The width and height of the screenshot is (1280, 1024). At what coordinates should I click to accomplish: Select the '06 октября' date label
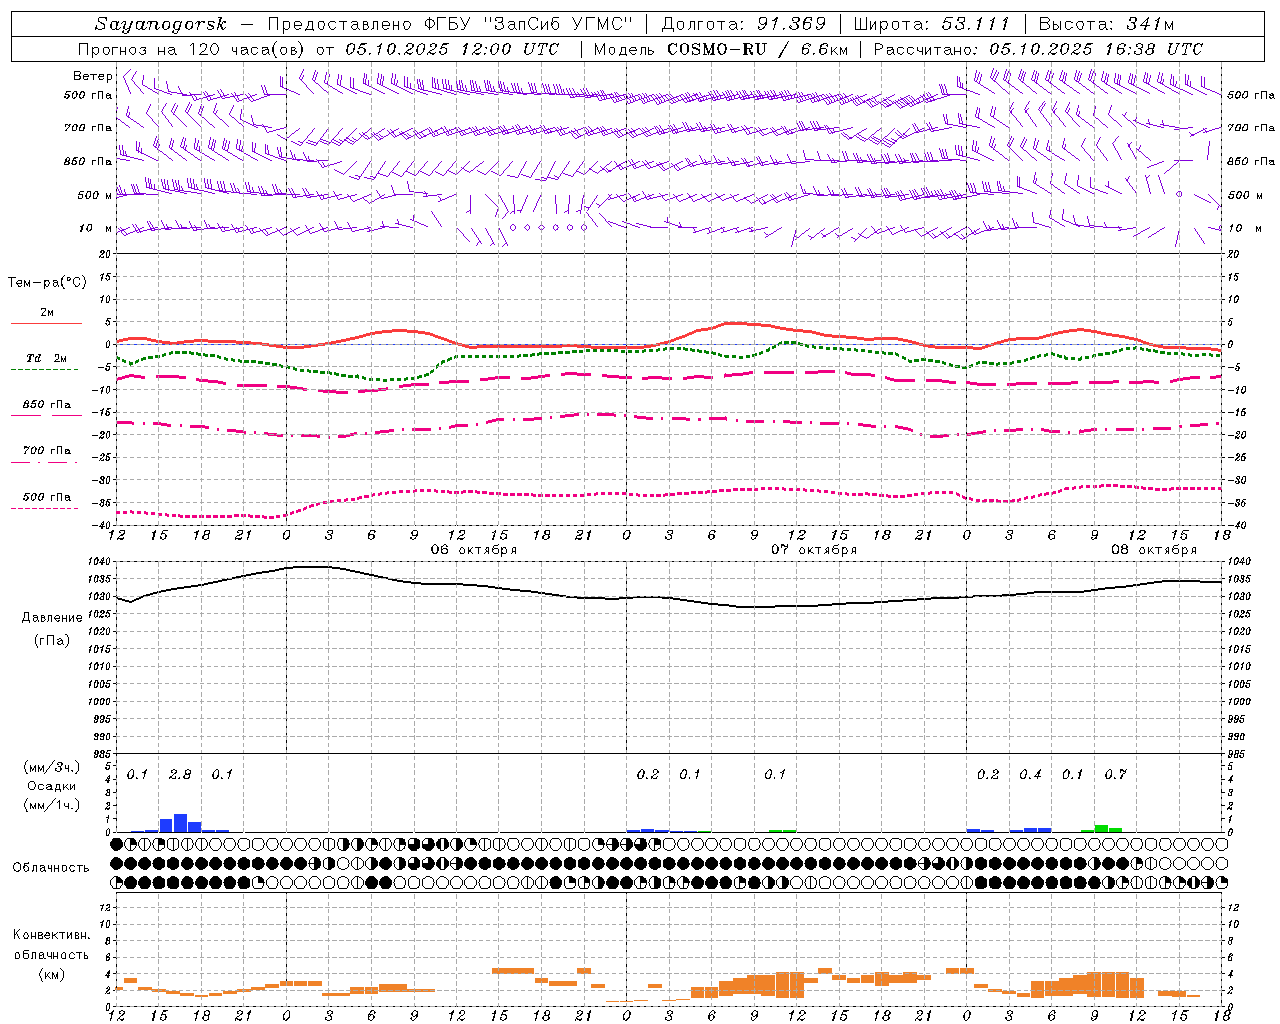pos(474,550)
